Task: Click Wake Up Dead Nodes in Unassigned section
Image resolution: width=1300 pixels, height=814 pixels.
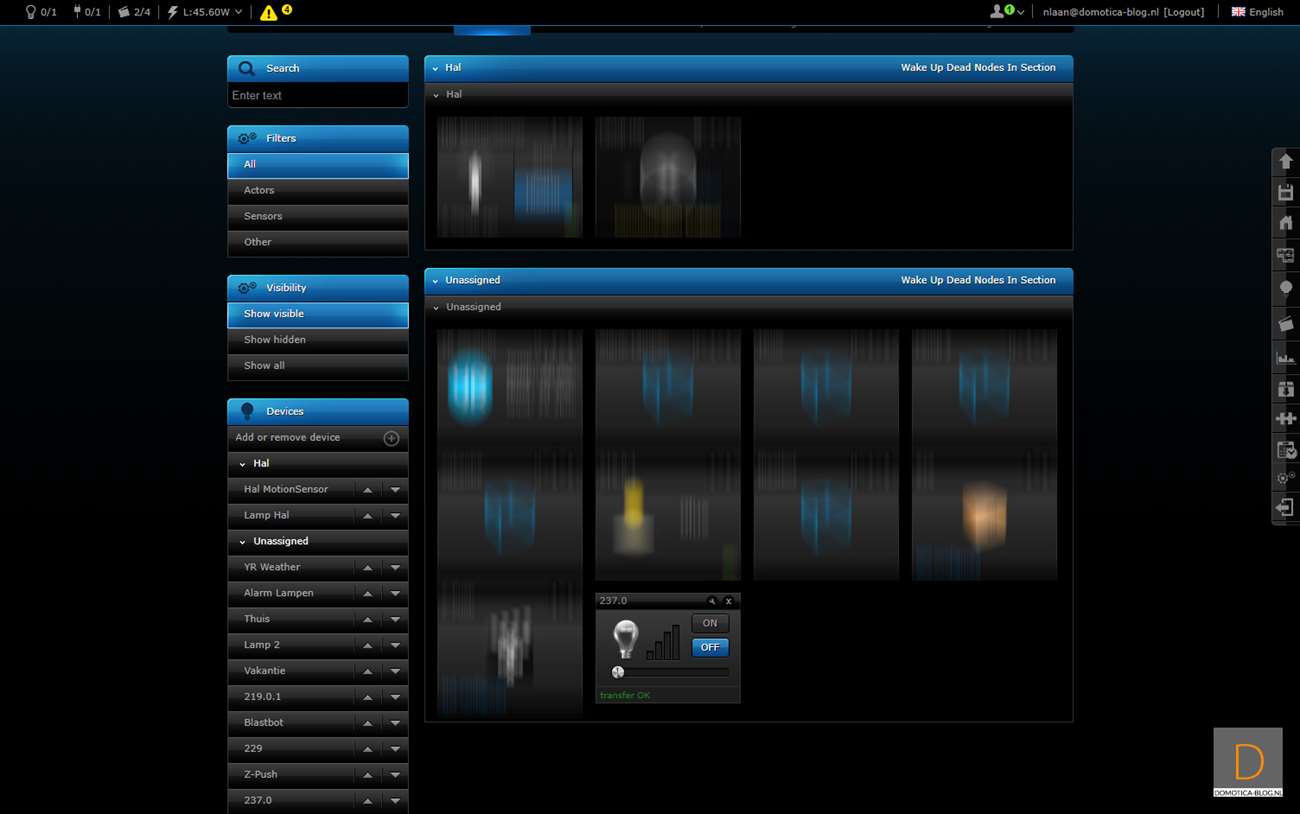Action: [977, 280]
